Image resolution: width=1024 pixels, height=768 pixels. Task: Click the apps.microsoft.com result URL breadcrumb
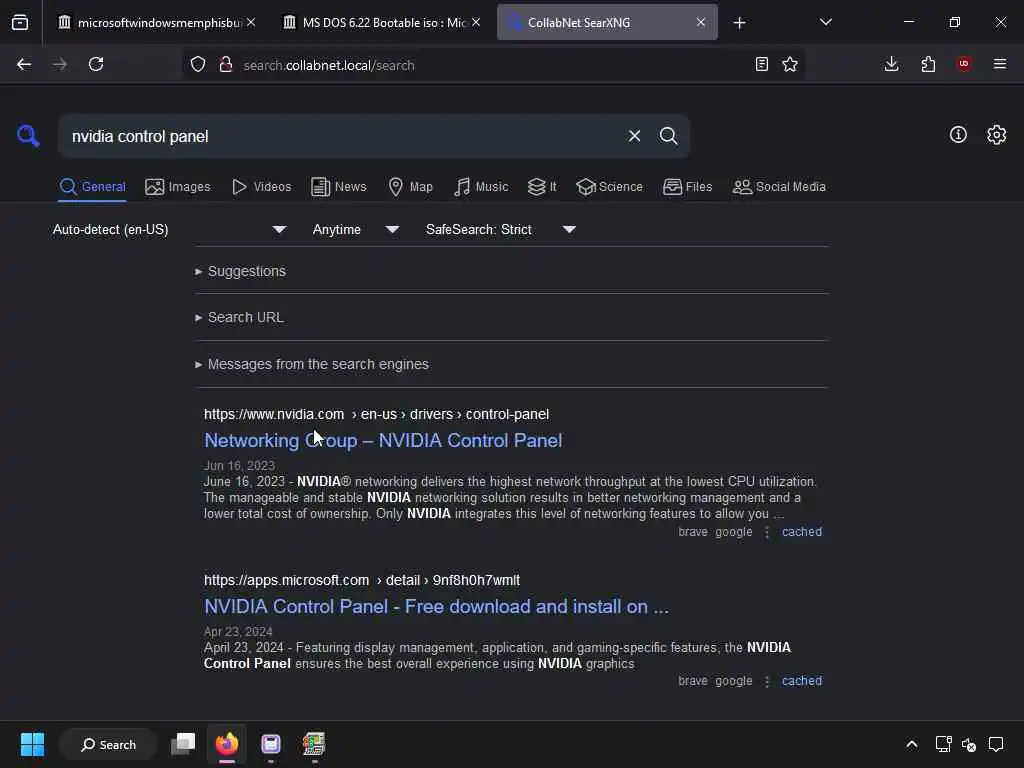pyautogui.click(x=362, y=580)
